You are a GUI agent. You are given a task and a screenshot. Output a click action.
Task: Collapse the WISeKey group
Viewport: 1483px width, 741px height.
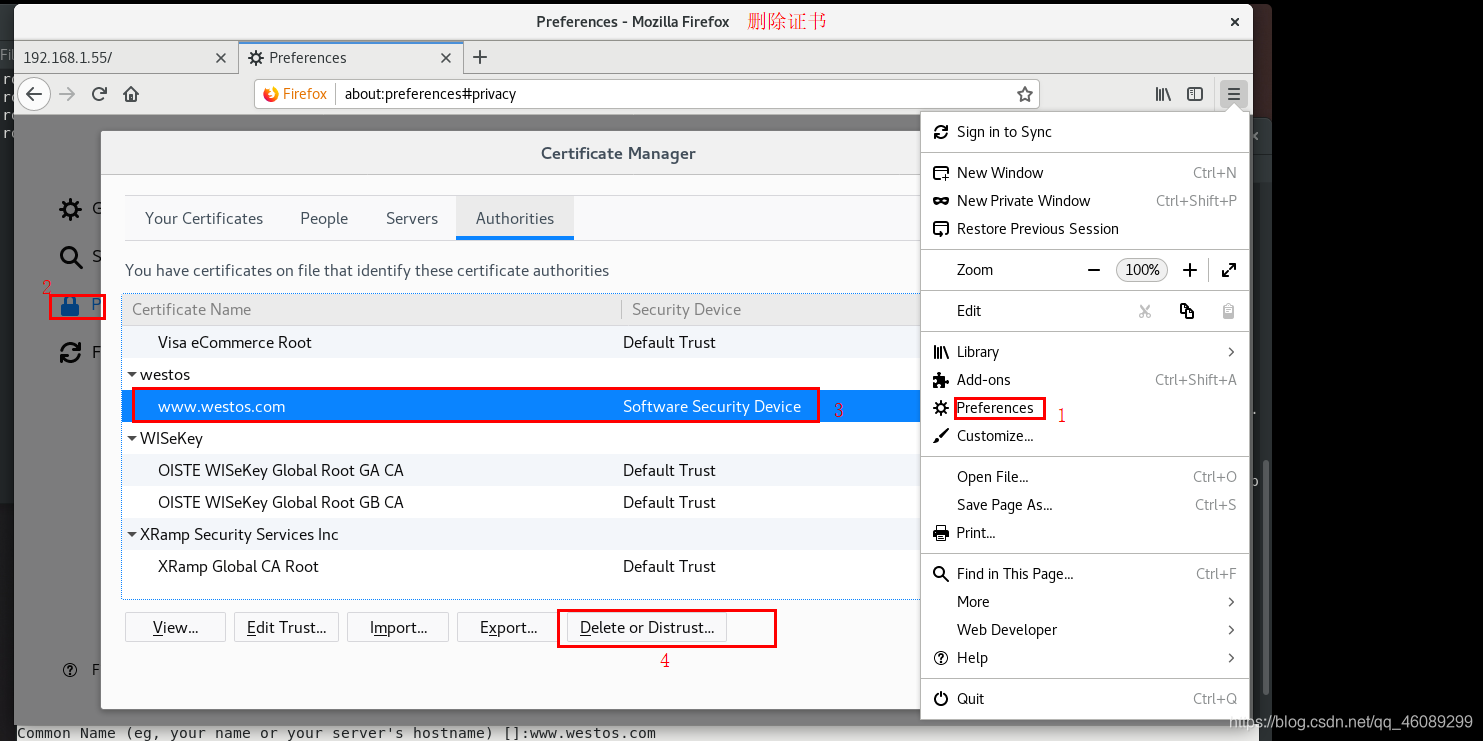tap(132, 439)
